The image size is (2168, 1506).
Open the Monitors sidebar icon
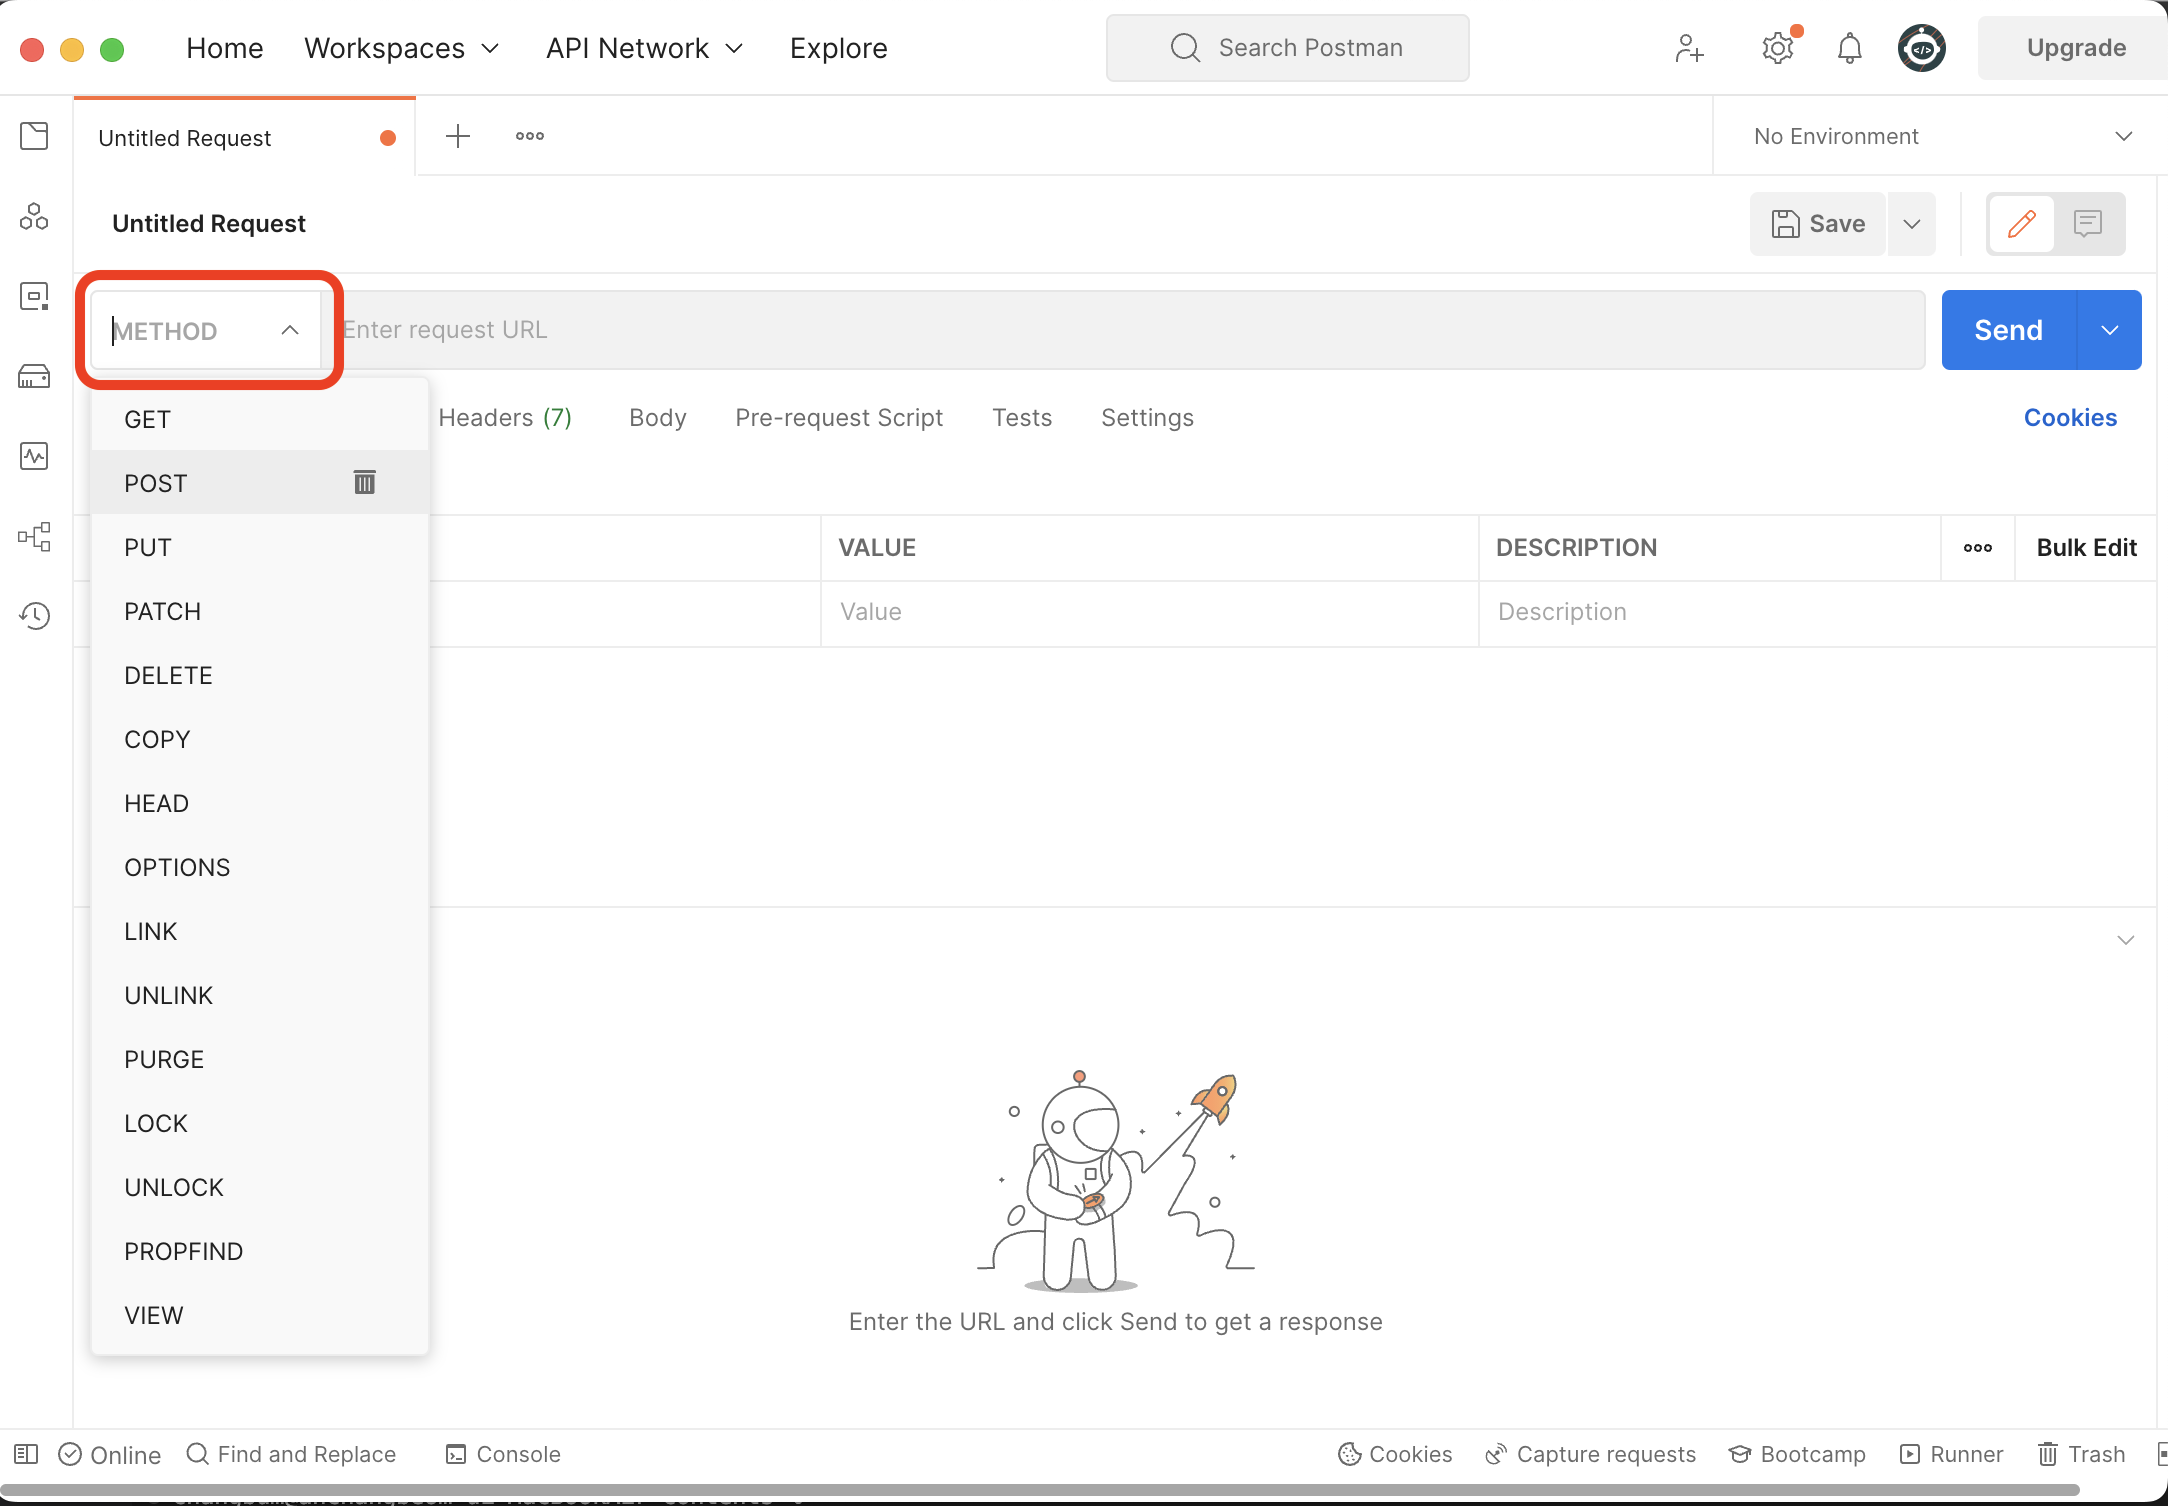(35, 456)
